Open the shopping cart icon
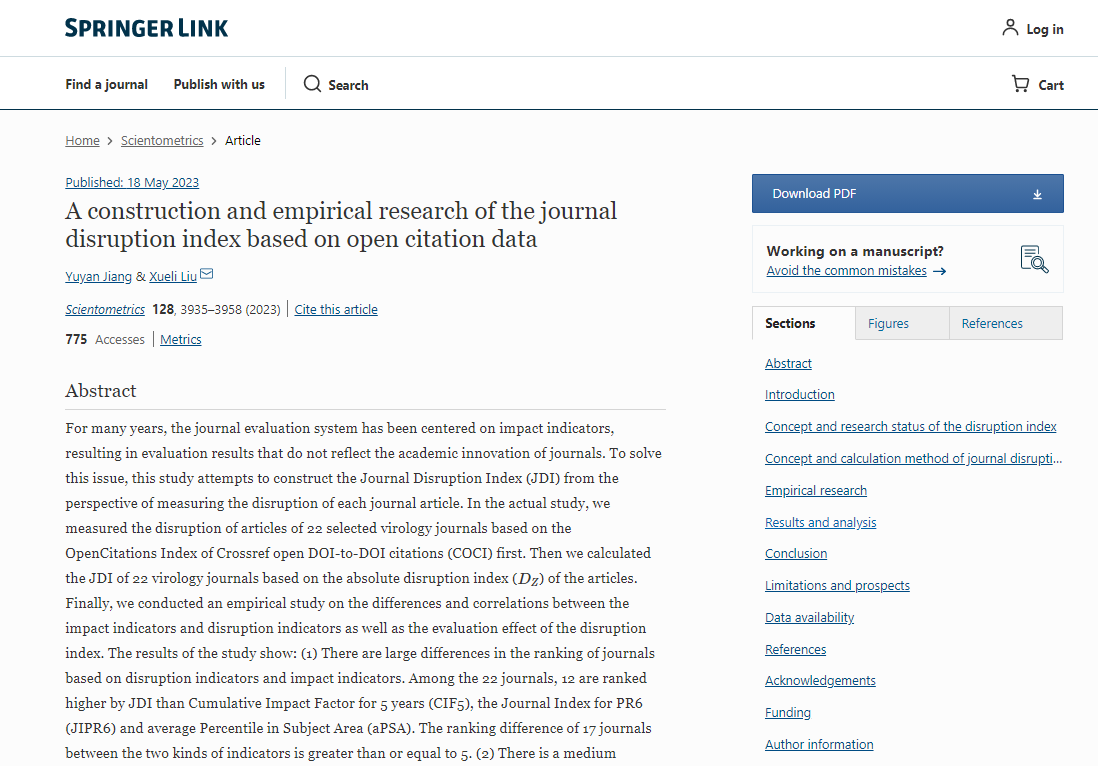 [x=1020, y=84]
